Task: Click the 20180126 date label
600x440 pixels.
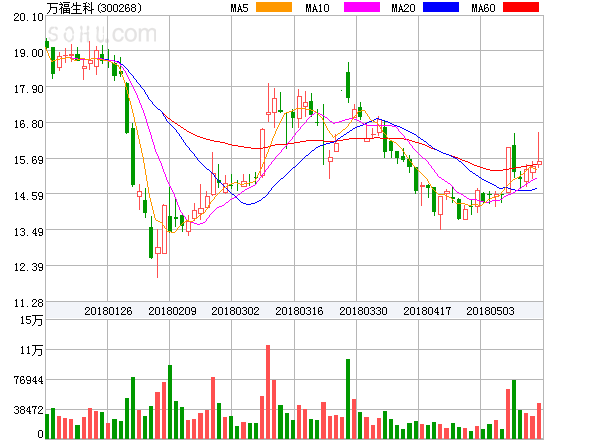Action: click(108, 311)
